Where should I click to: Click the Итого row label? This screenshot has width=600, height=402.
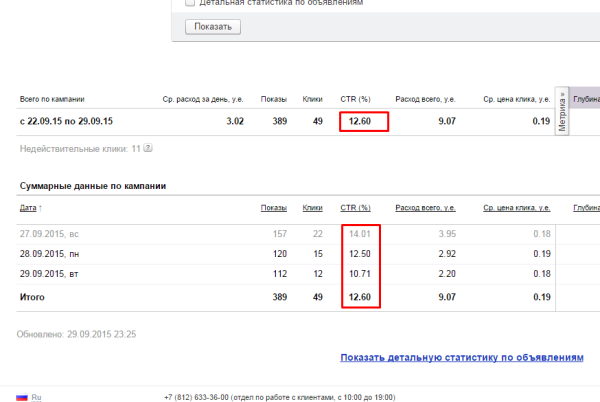[x=32, y=297]
